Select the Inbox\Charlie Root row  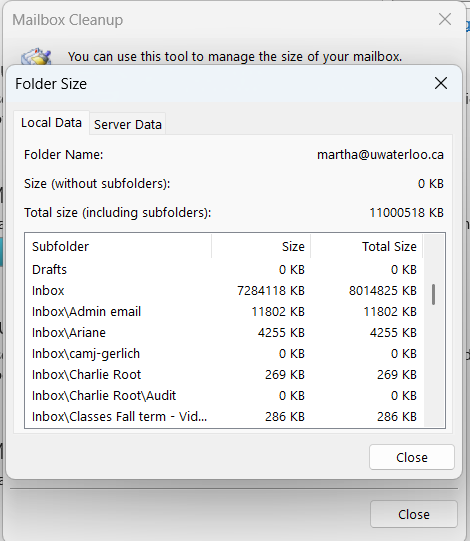pos(224,375)
